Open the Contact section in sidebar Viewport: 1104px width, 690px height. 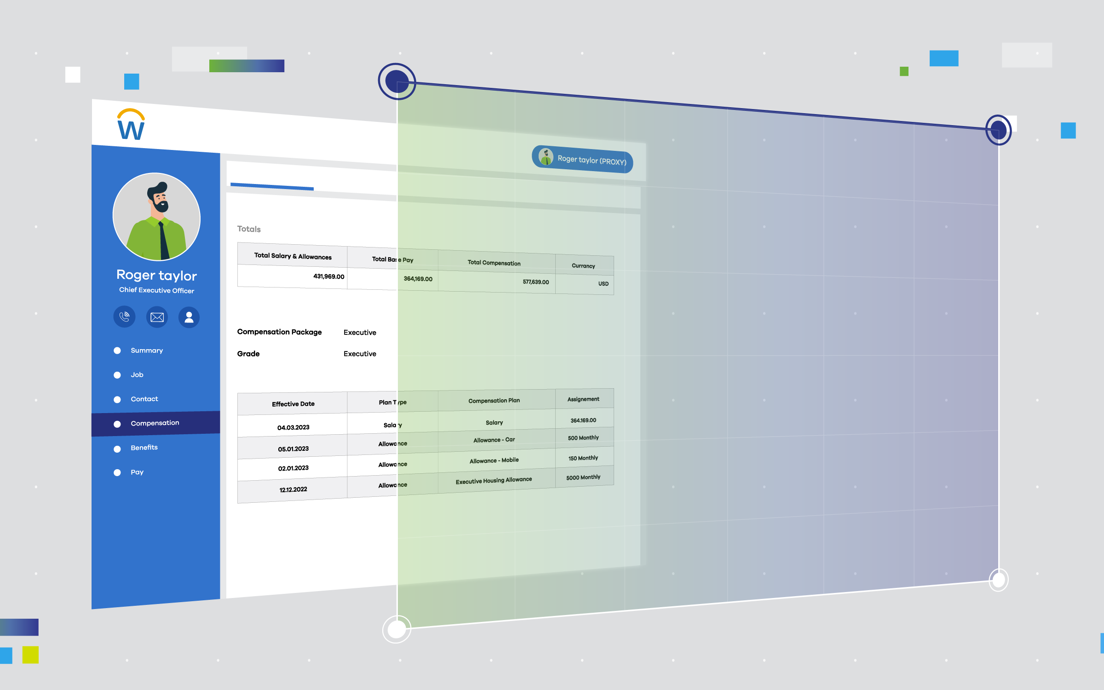pos(144,399)
